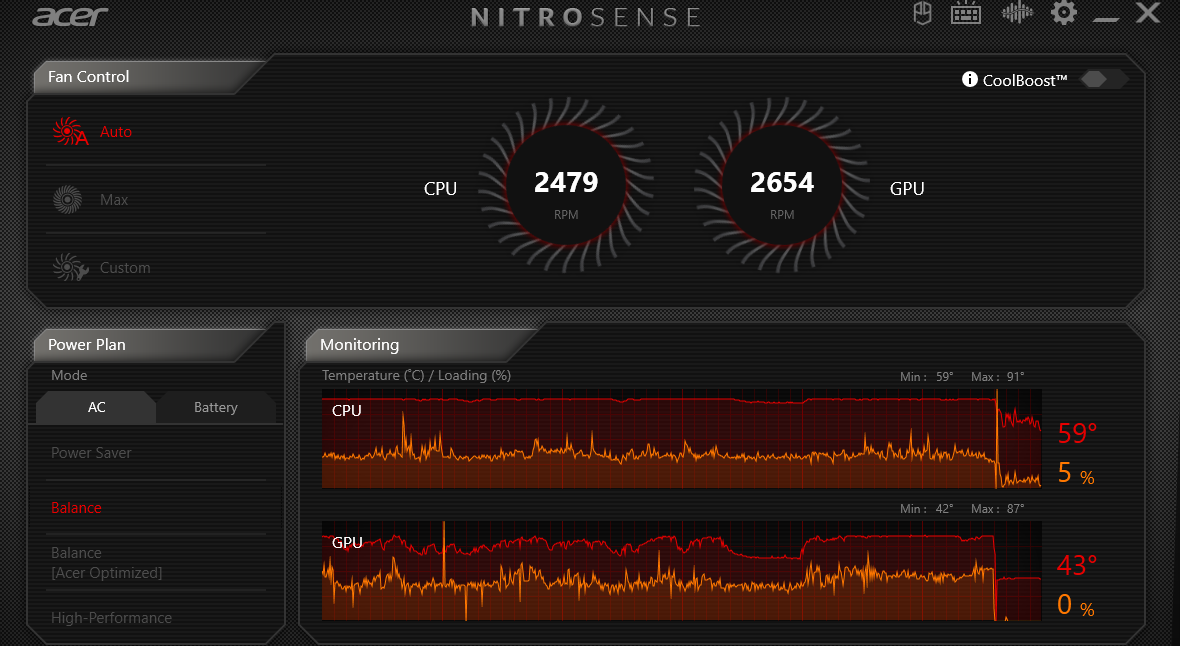Click the GPU Max: 87° reading
1180x646 pixels.
[x=997, y=509]
